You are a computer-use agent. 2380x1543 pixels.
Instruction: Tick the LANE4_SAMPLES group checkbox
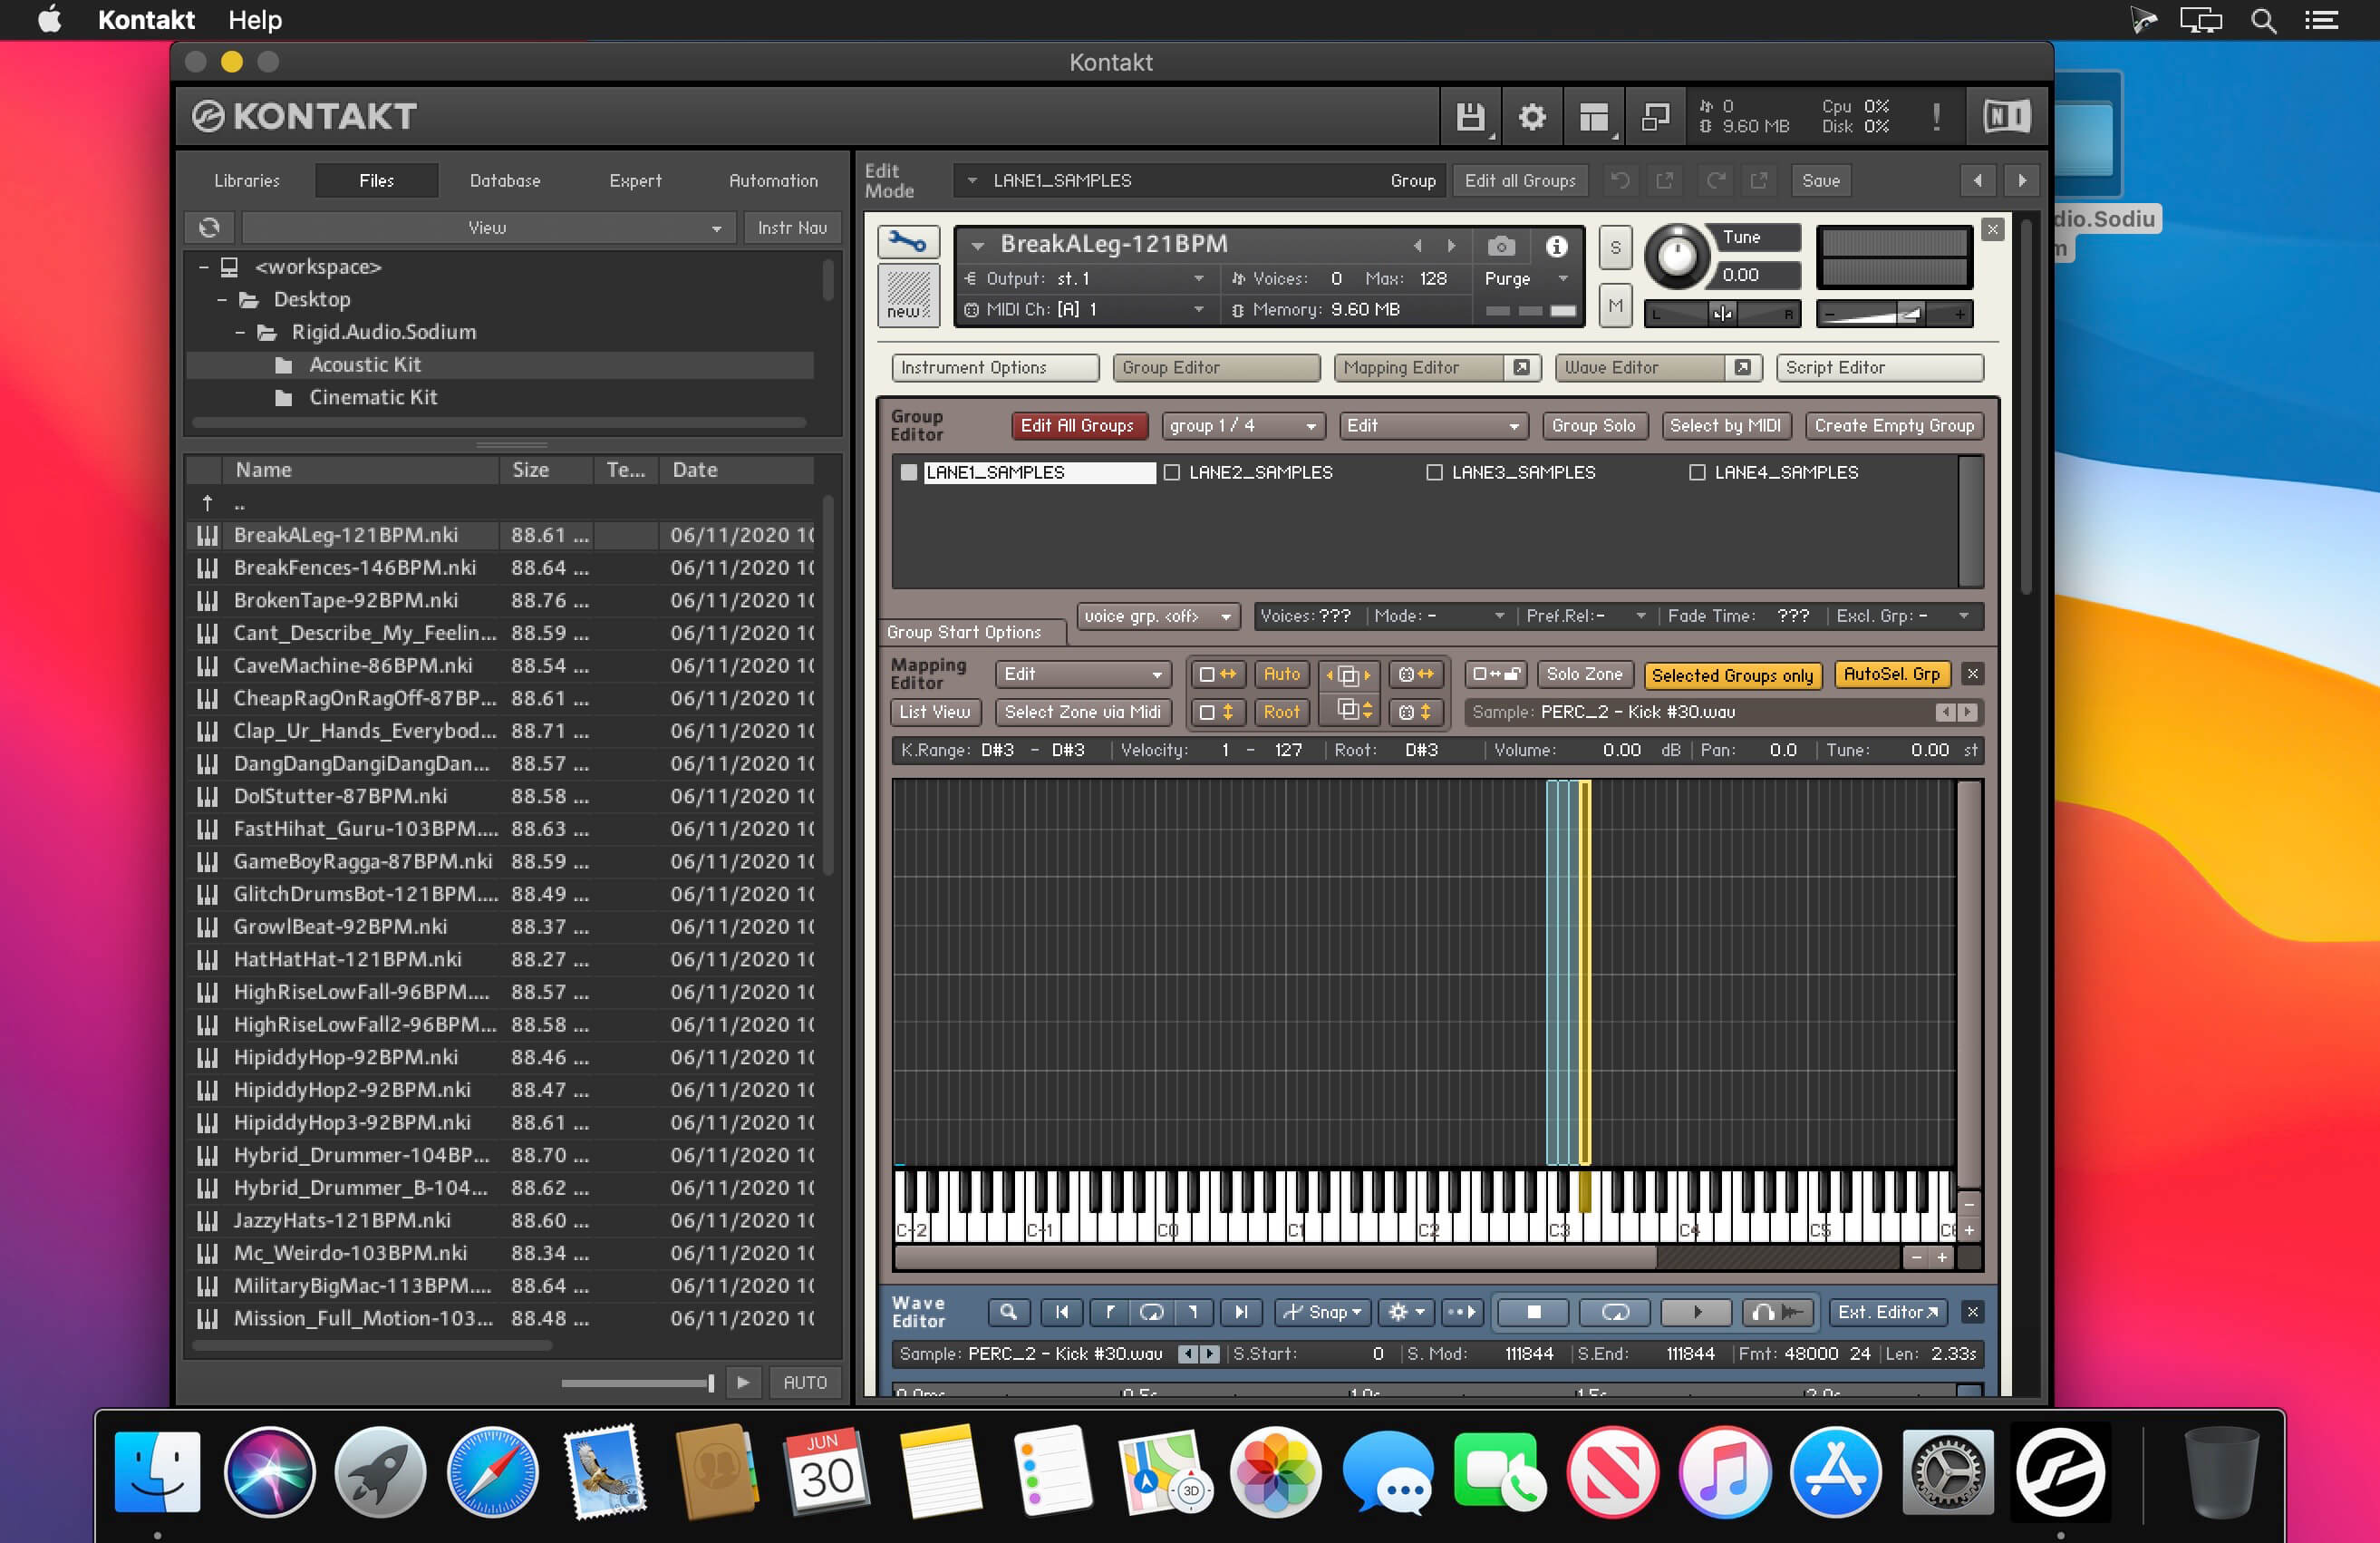pos(1697,472)
